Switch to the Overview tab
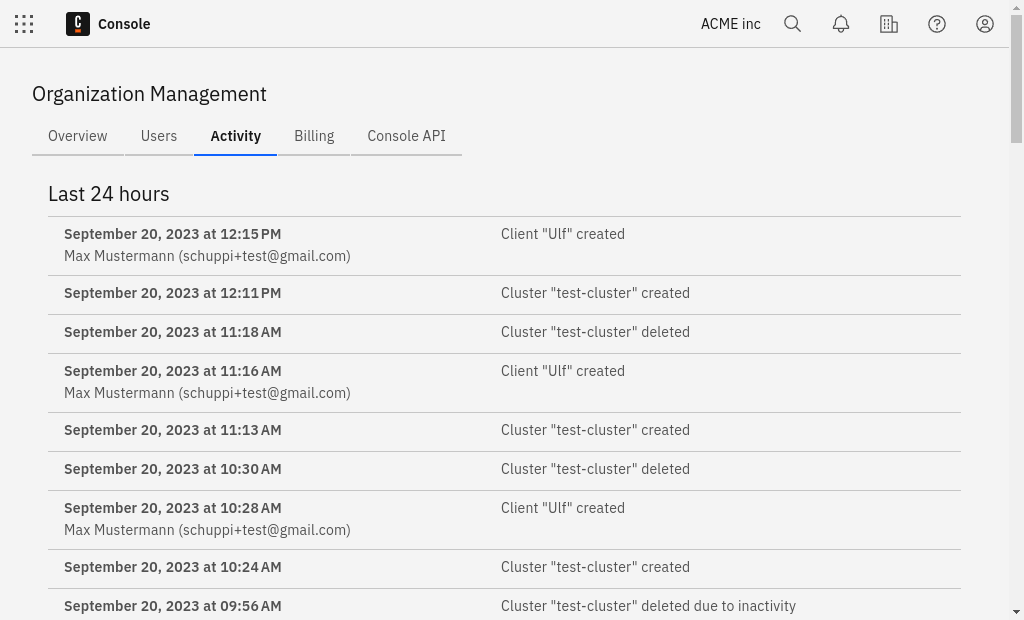This screenshot has height=620, width=1024. pyautogui.click(x=78, y=136)
